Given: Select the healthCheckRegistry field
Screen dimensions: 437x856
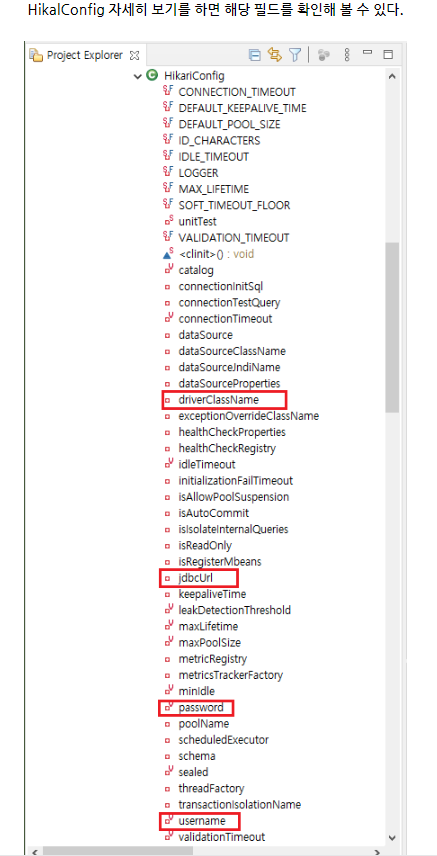Looking at the screenshot, I should pos(227,449).
